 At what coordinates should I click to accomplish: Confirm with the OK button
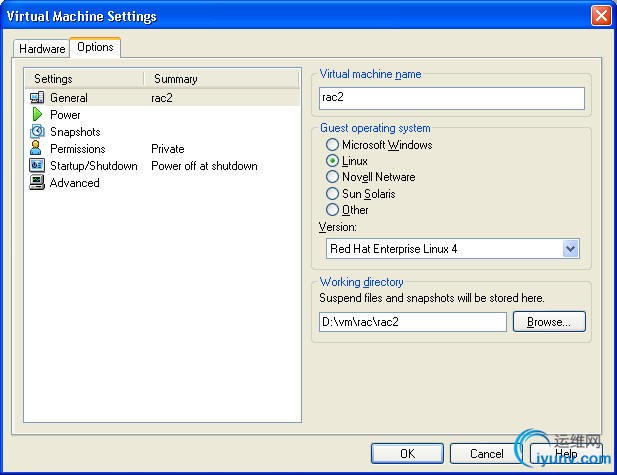click(407, 454)
